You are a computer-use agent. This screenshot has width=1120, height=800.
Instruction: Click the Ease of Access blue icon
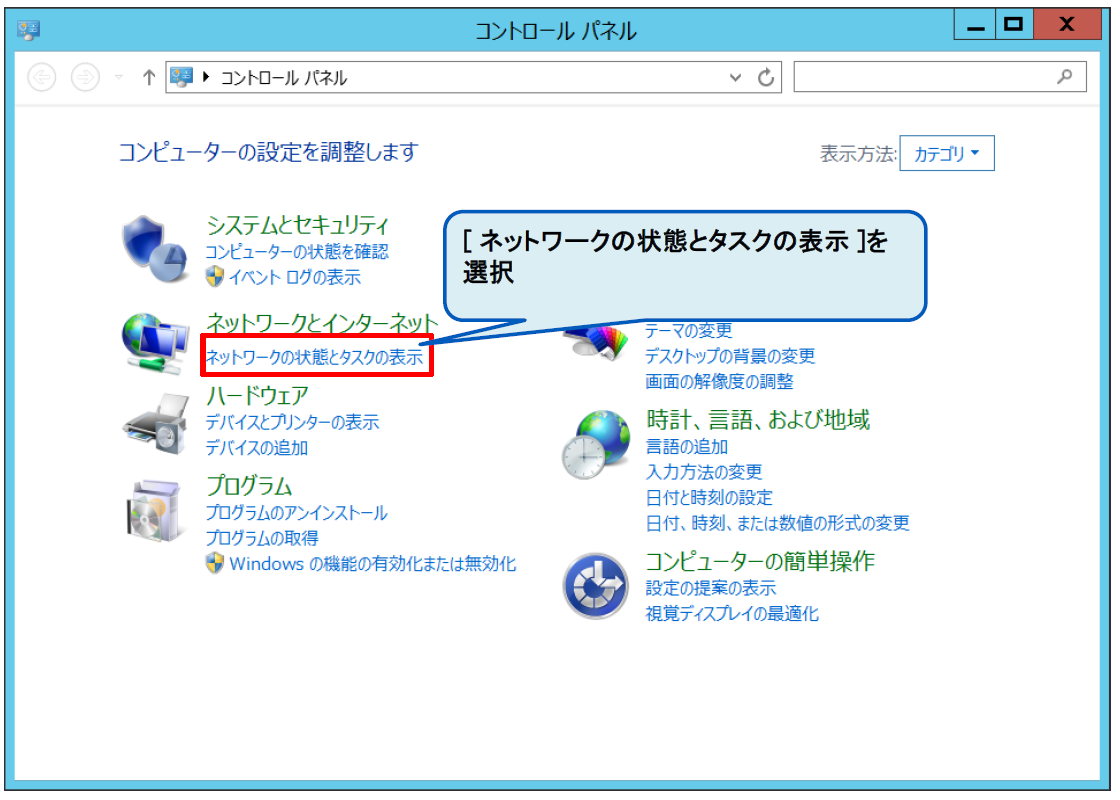[x=596, y=586]
